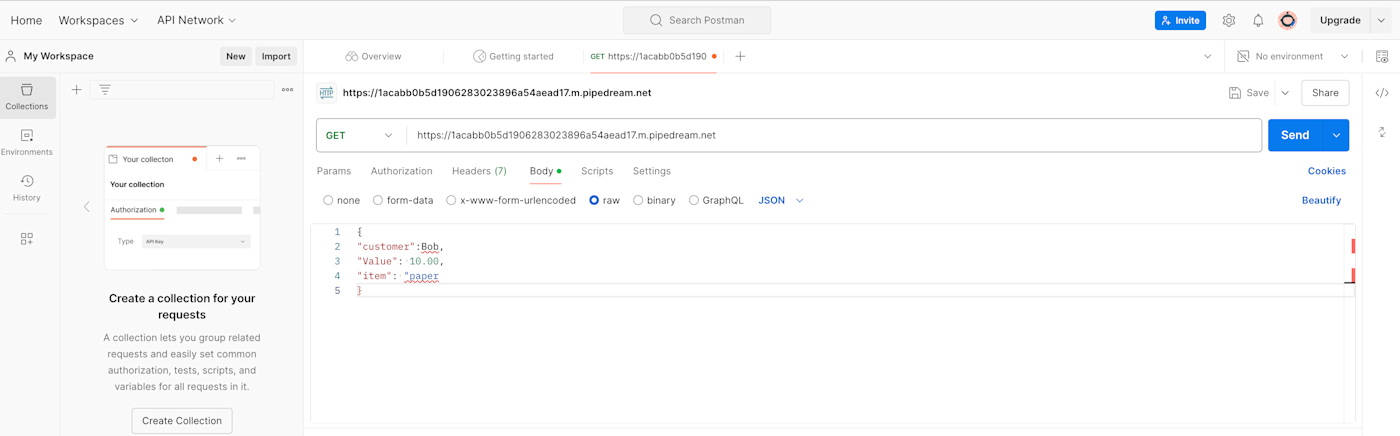Open the Getting started tab
This screenshot has width=1400, height=436.
point(513,57)
